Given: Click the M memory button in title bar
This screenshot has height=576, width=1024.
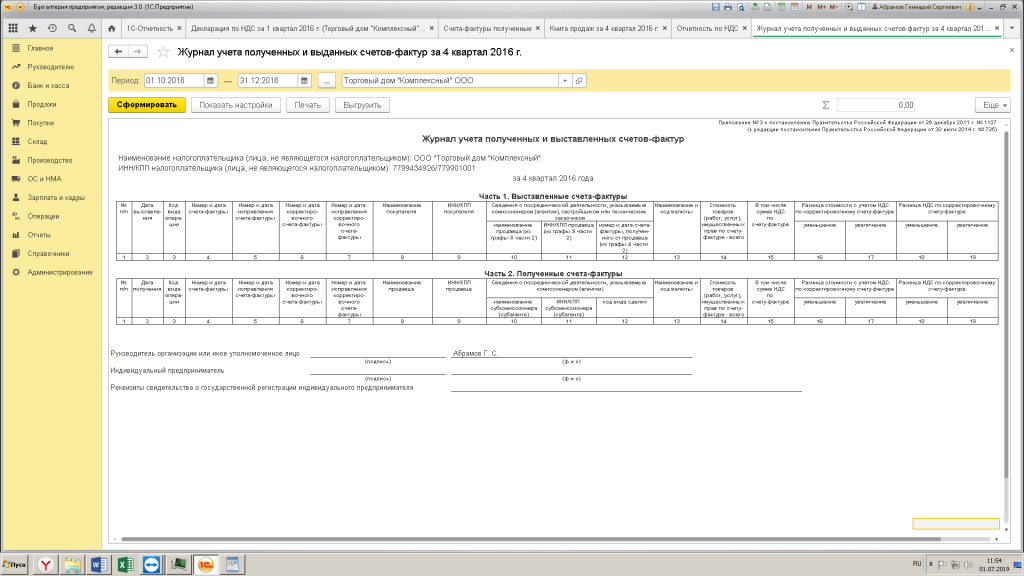Looking at the screenshot, I should pos(809,7).
